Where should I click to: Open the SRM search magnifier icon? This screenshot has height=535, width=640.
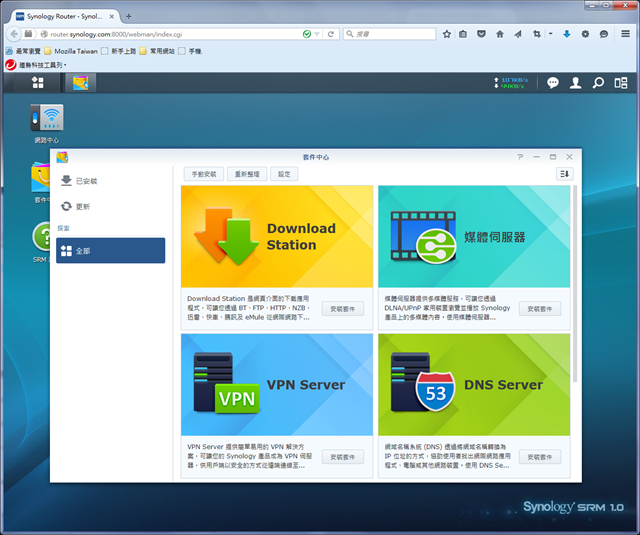(x=598, y=83)
